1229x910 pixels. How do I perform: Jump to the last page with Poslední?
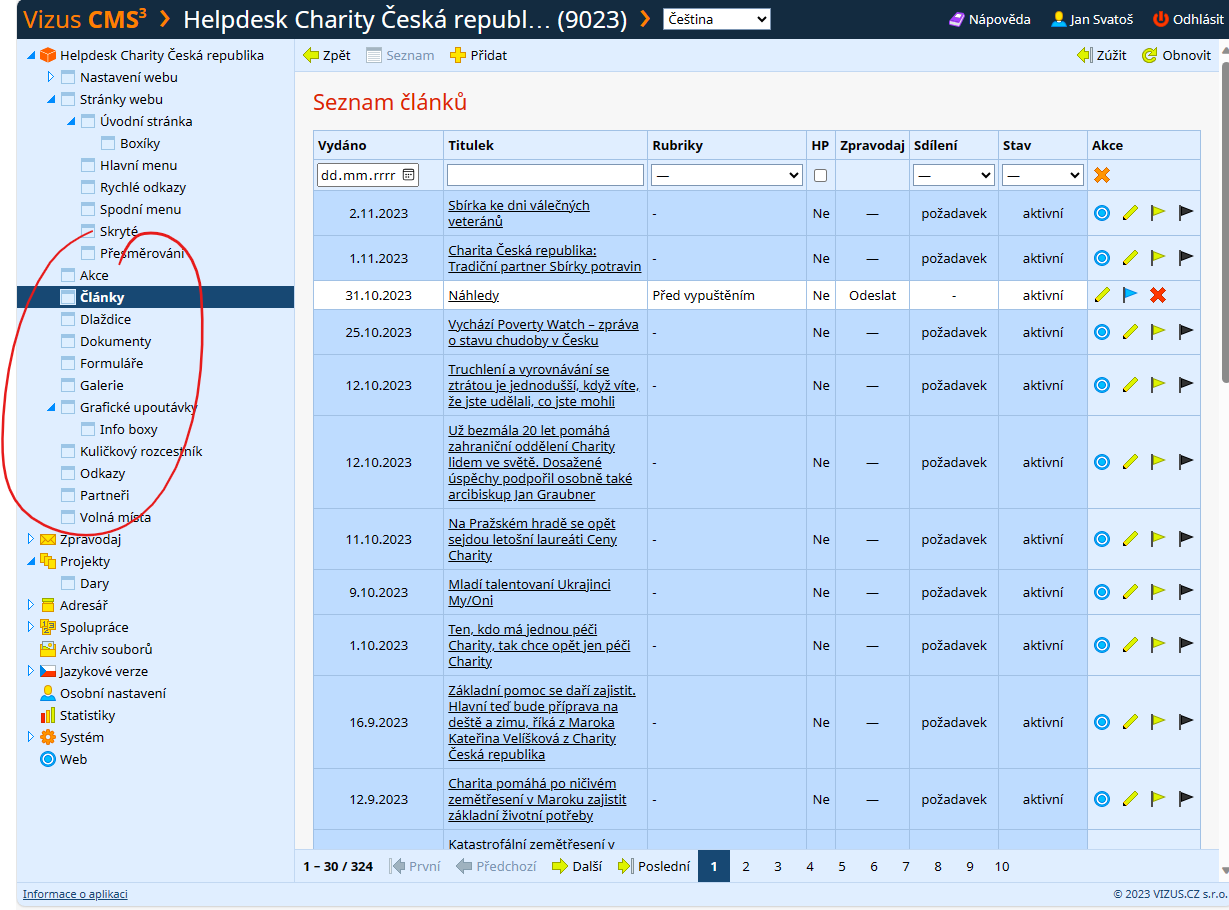click(x=654, y=866)
